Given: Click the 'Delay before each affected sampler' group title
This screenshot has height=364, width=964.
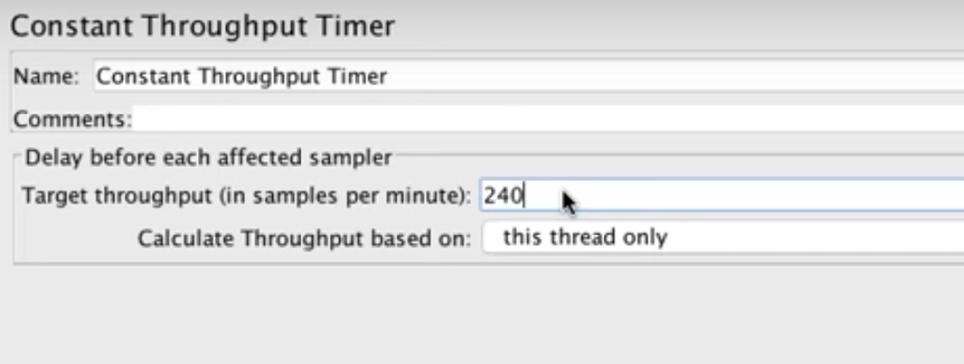Looking at the screenshot, I should click(x=208, y=158).
